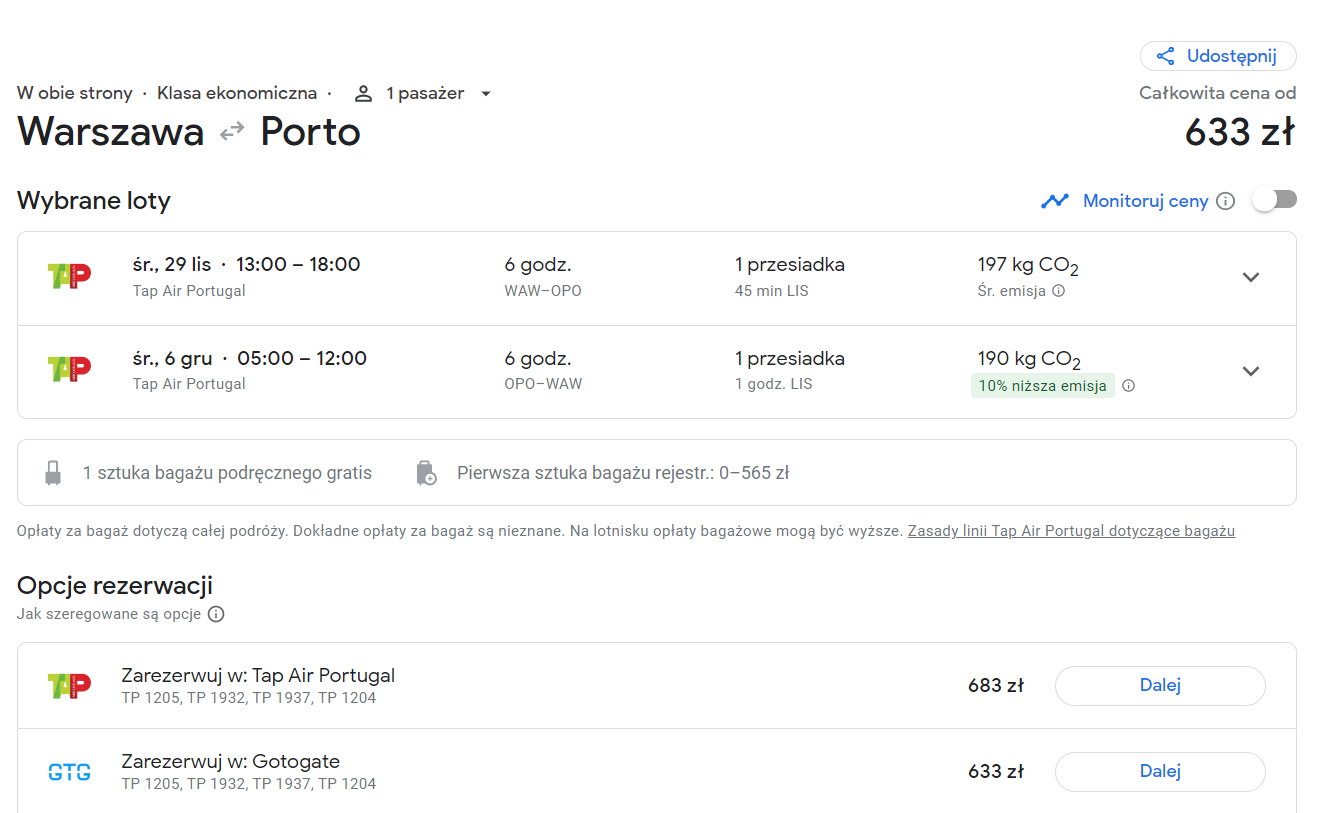Open info icon beside Monitoruj ceny
The height and width of the screenshot is (813, 1318).
pyautogui.click(x=1226, y=201)
